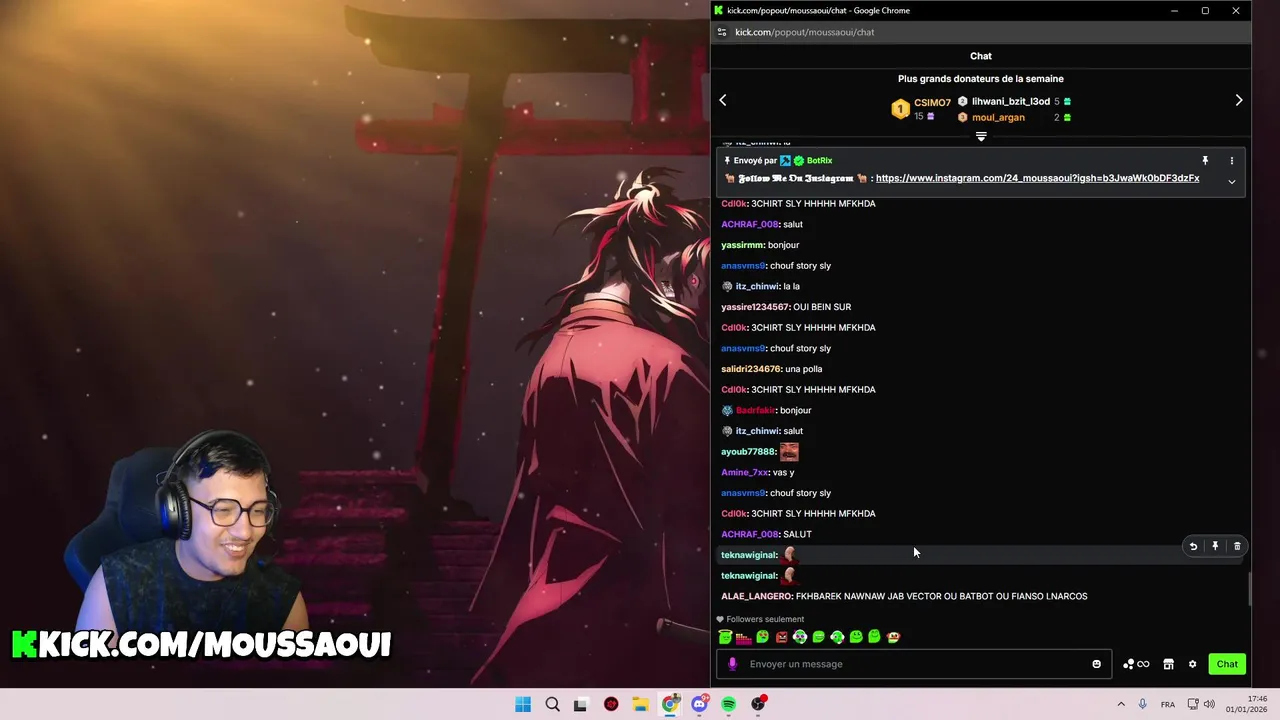Insert the pink equalizer bars emote
The height and width of the screenshot is (720, 1280).
[743, 637]
